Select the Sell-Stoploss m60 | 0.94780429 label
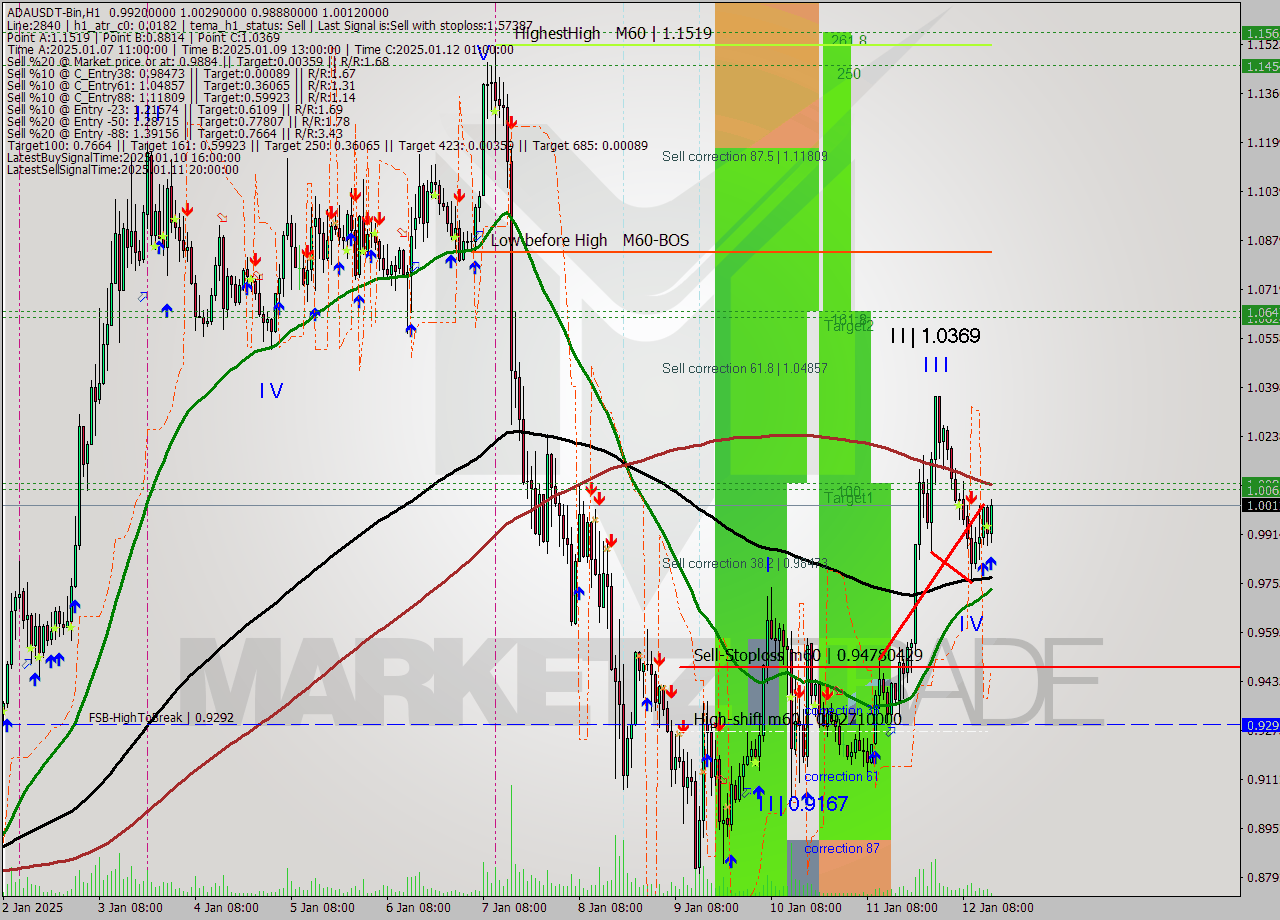1280x920 pixels. pos(807,655)
